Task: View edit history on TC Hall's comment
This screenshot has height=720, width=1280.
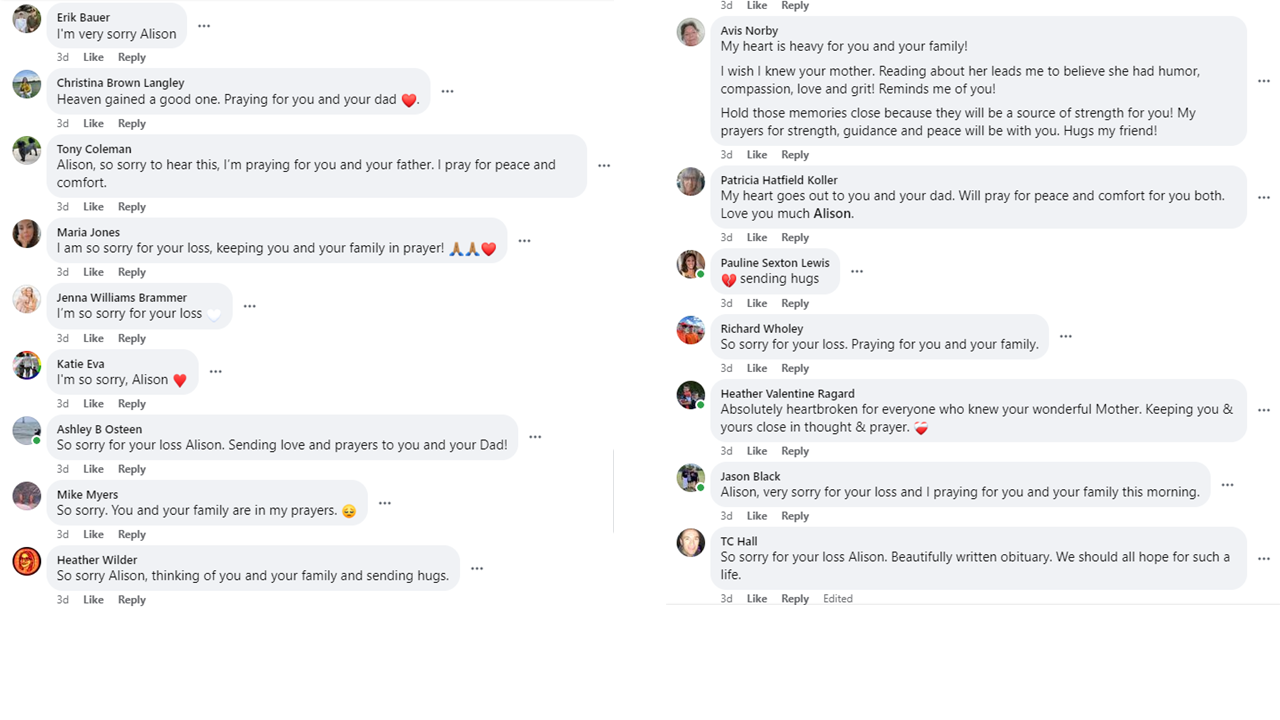Action: tap(838, 599)
